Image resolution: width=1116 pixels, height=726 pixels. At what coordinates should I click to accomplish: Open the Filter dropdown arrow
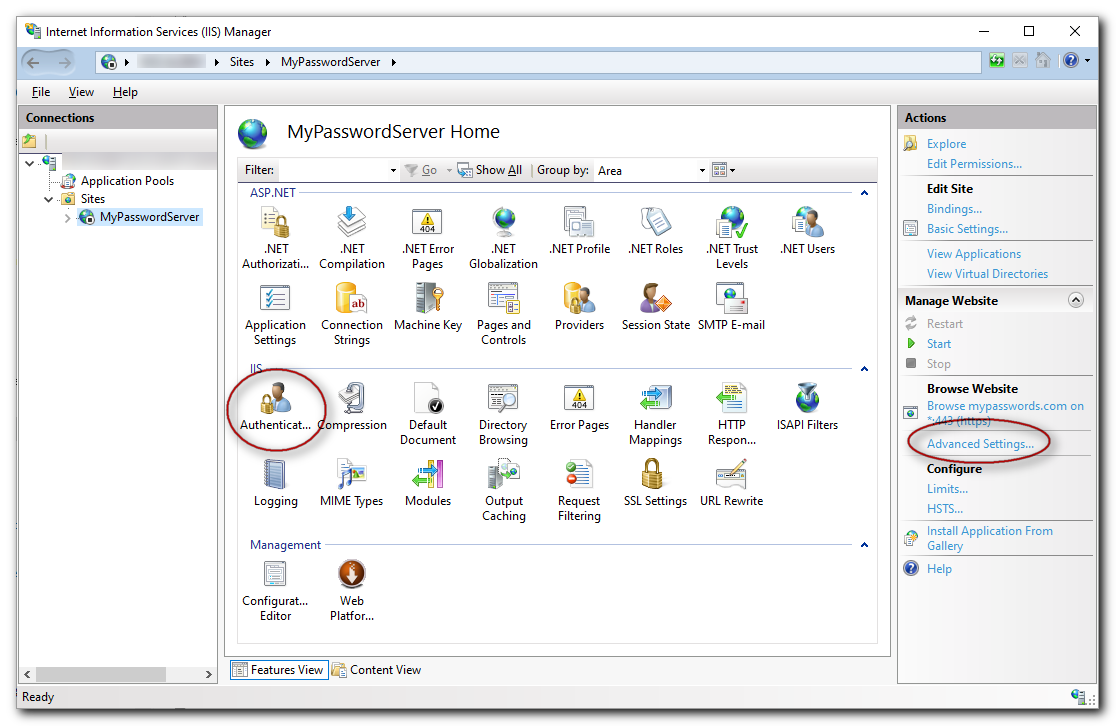(x=393, y=171)
